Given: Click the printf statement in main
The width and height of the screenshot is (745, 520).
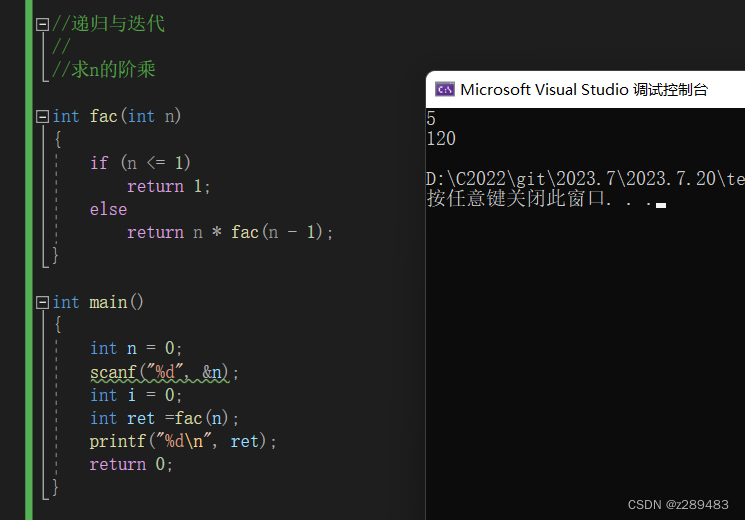Looking at the screenshot, I should pyautogui.click(x=182, y=442).
